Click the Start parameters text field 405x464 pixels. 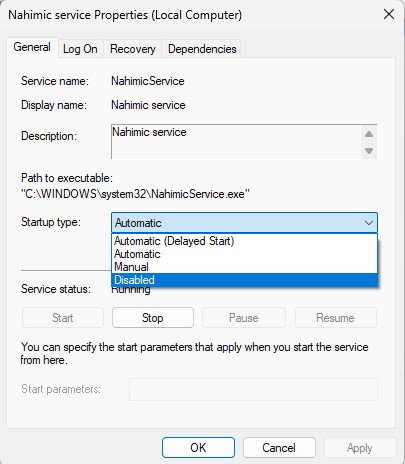[253, 389]
